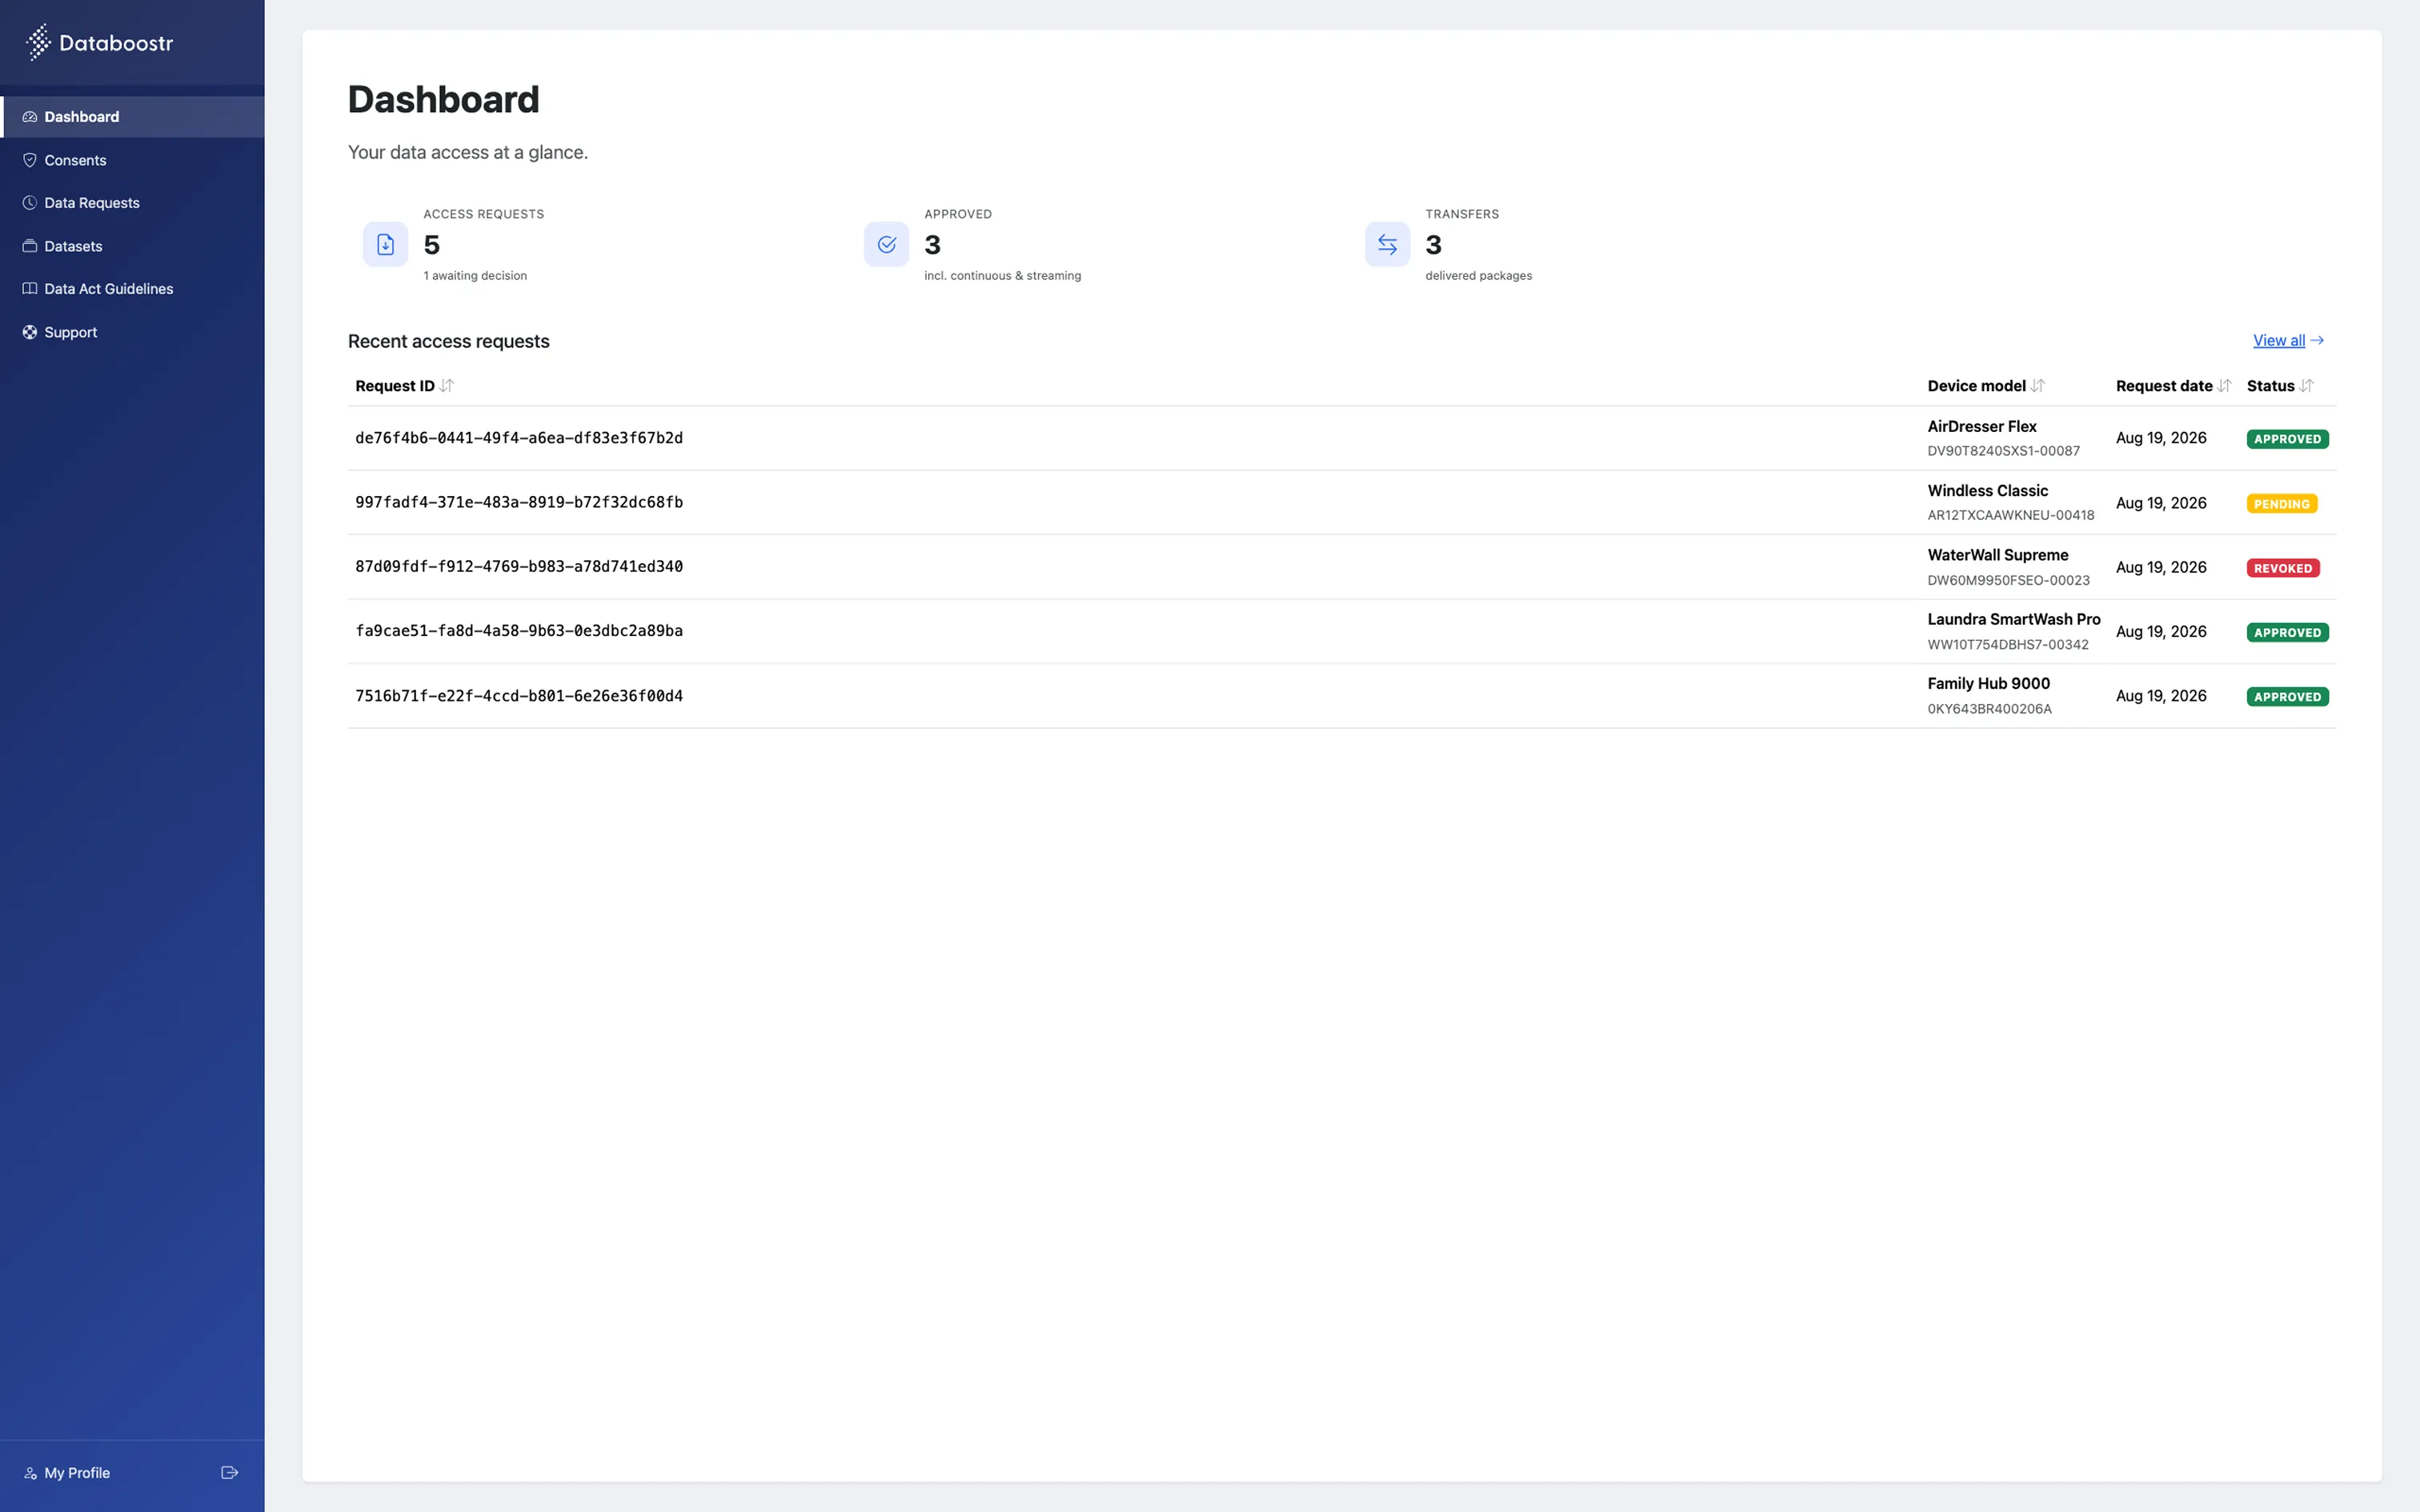
Task: Open the Support menu item
Action: tap(132, 332)
